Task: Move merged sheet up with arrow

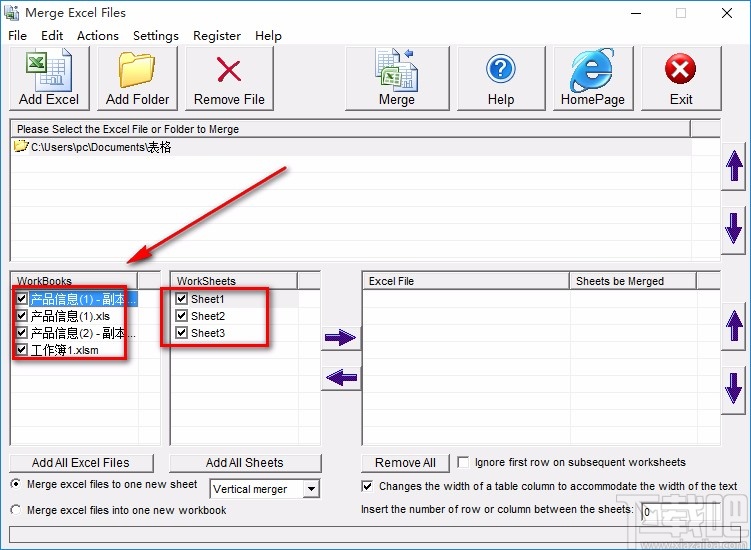Action: pos(734,326)
